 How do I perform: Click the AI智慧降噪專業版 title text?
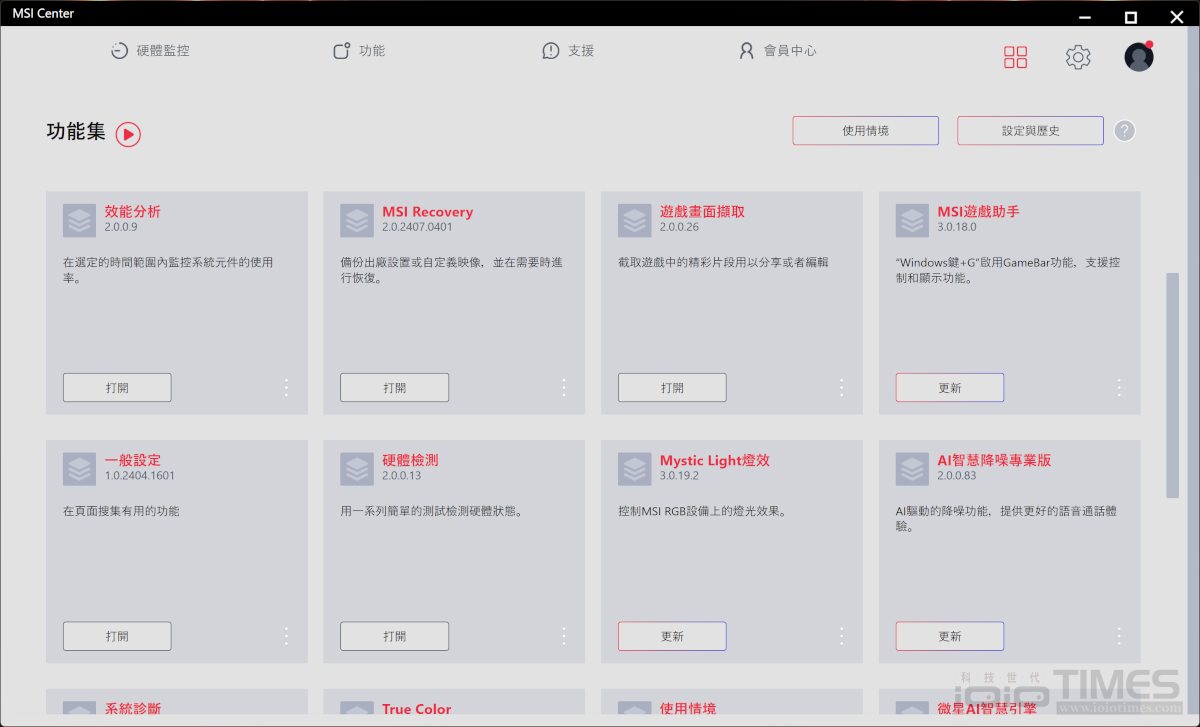tap(994, 461)
